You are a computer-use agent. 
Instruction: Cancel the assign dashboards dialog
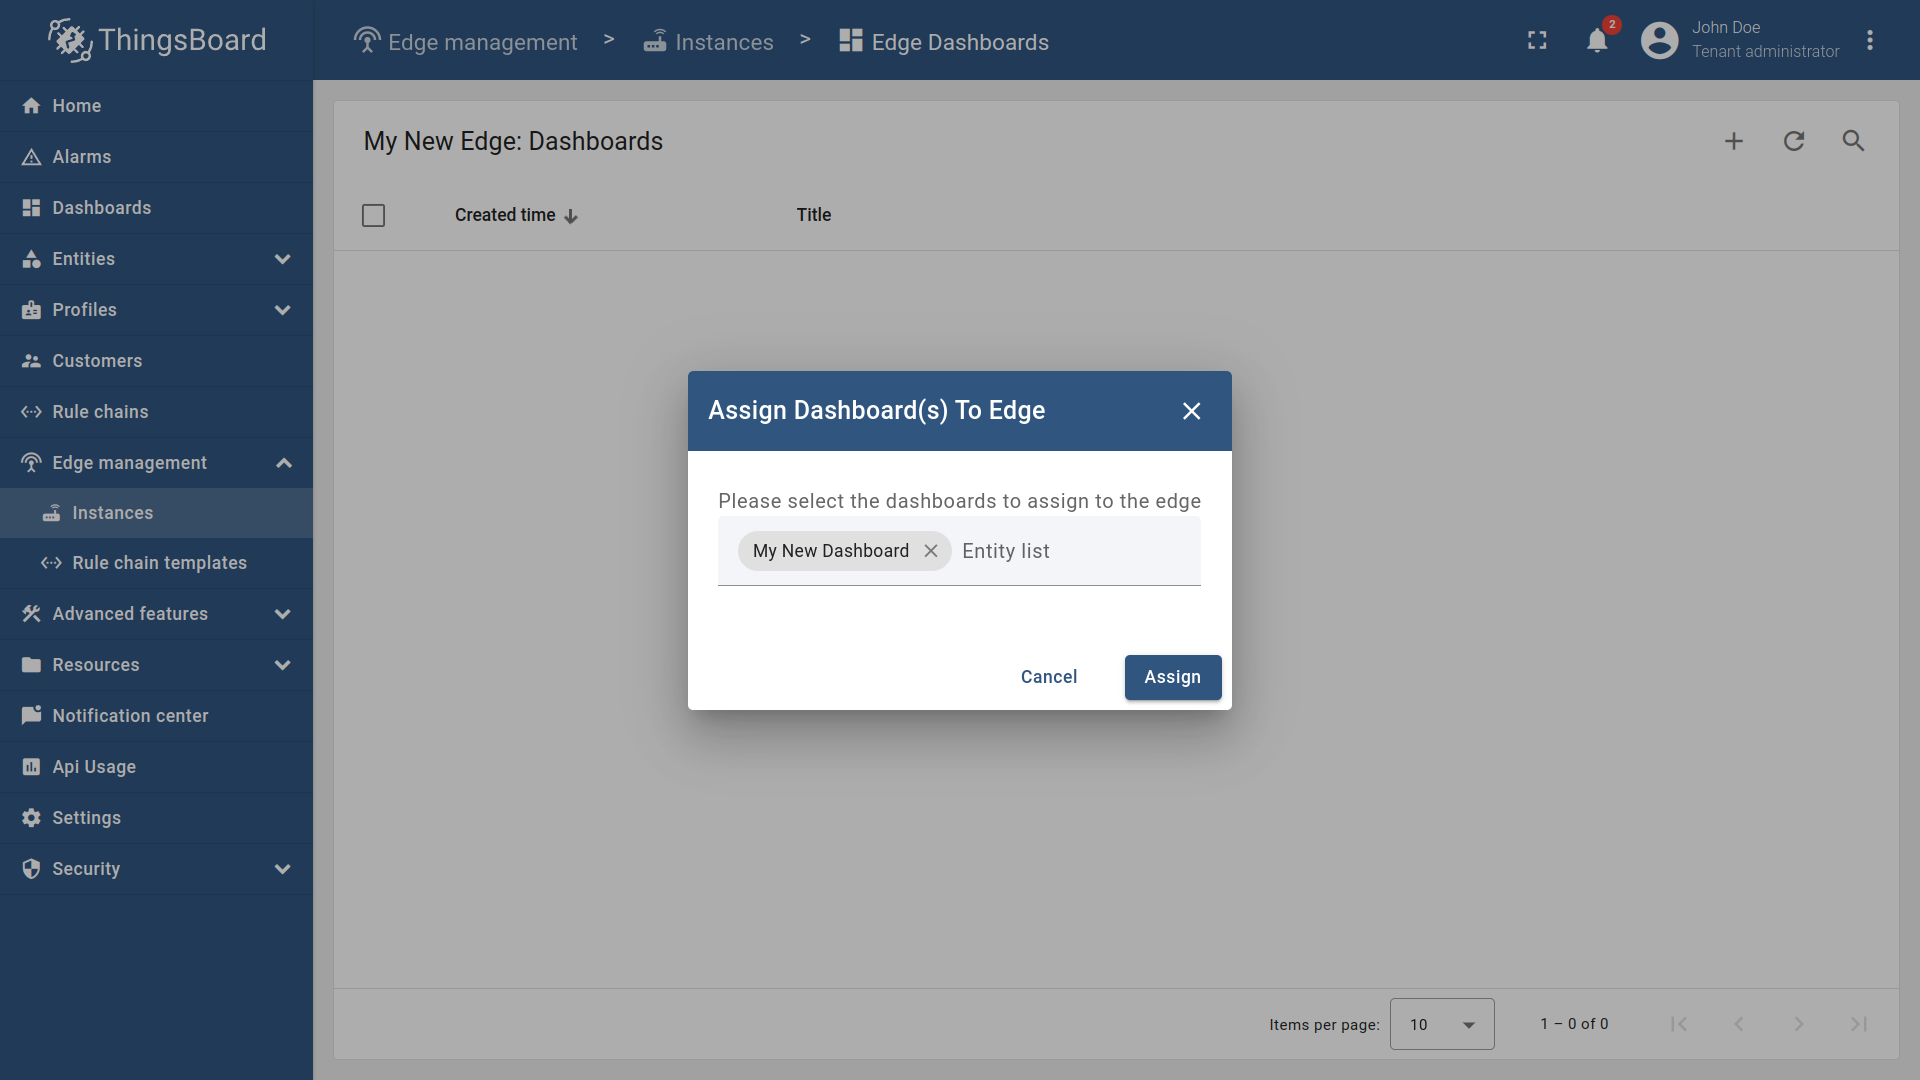1048,677
